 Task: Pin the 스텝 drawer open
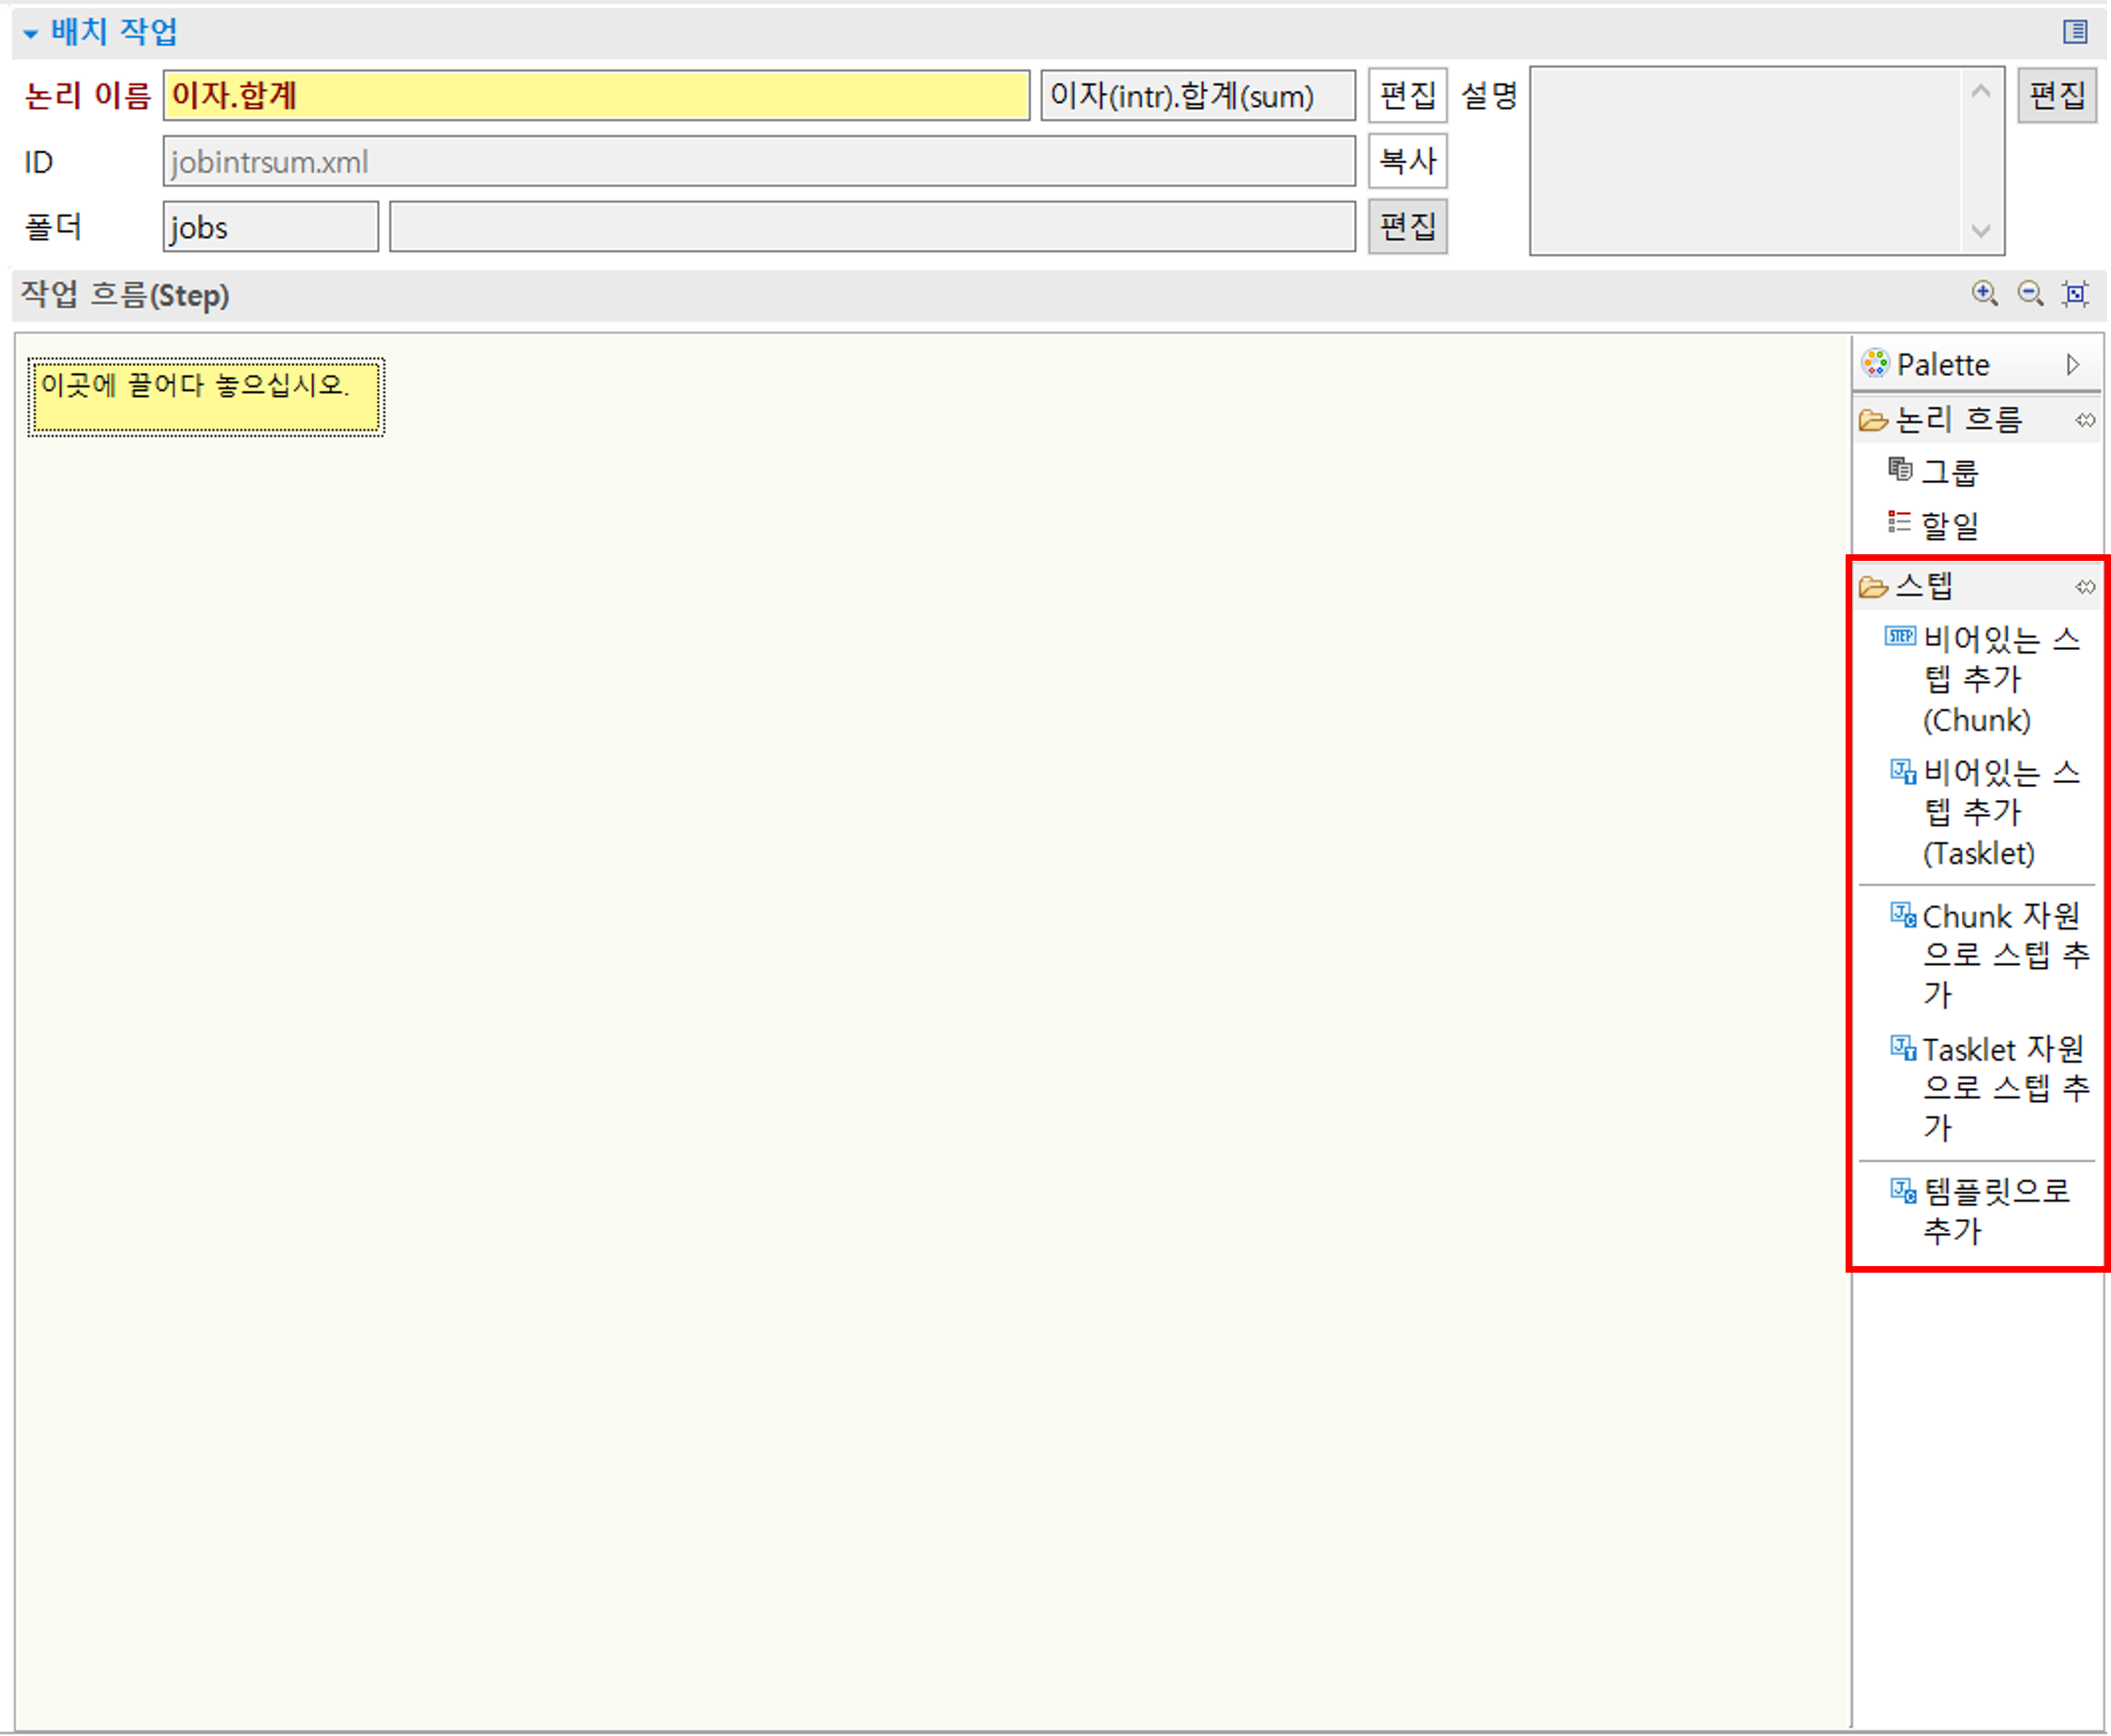[2084, 587]
